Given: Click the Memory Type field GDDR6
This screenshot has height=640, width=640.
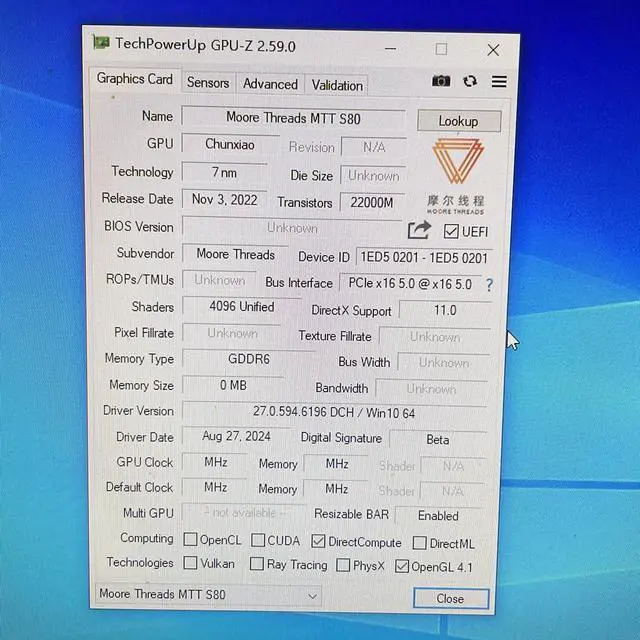Looking at the screenshot, I should tap(249, 360).
